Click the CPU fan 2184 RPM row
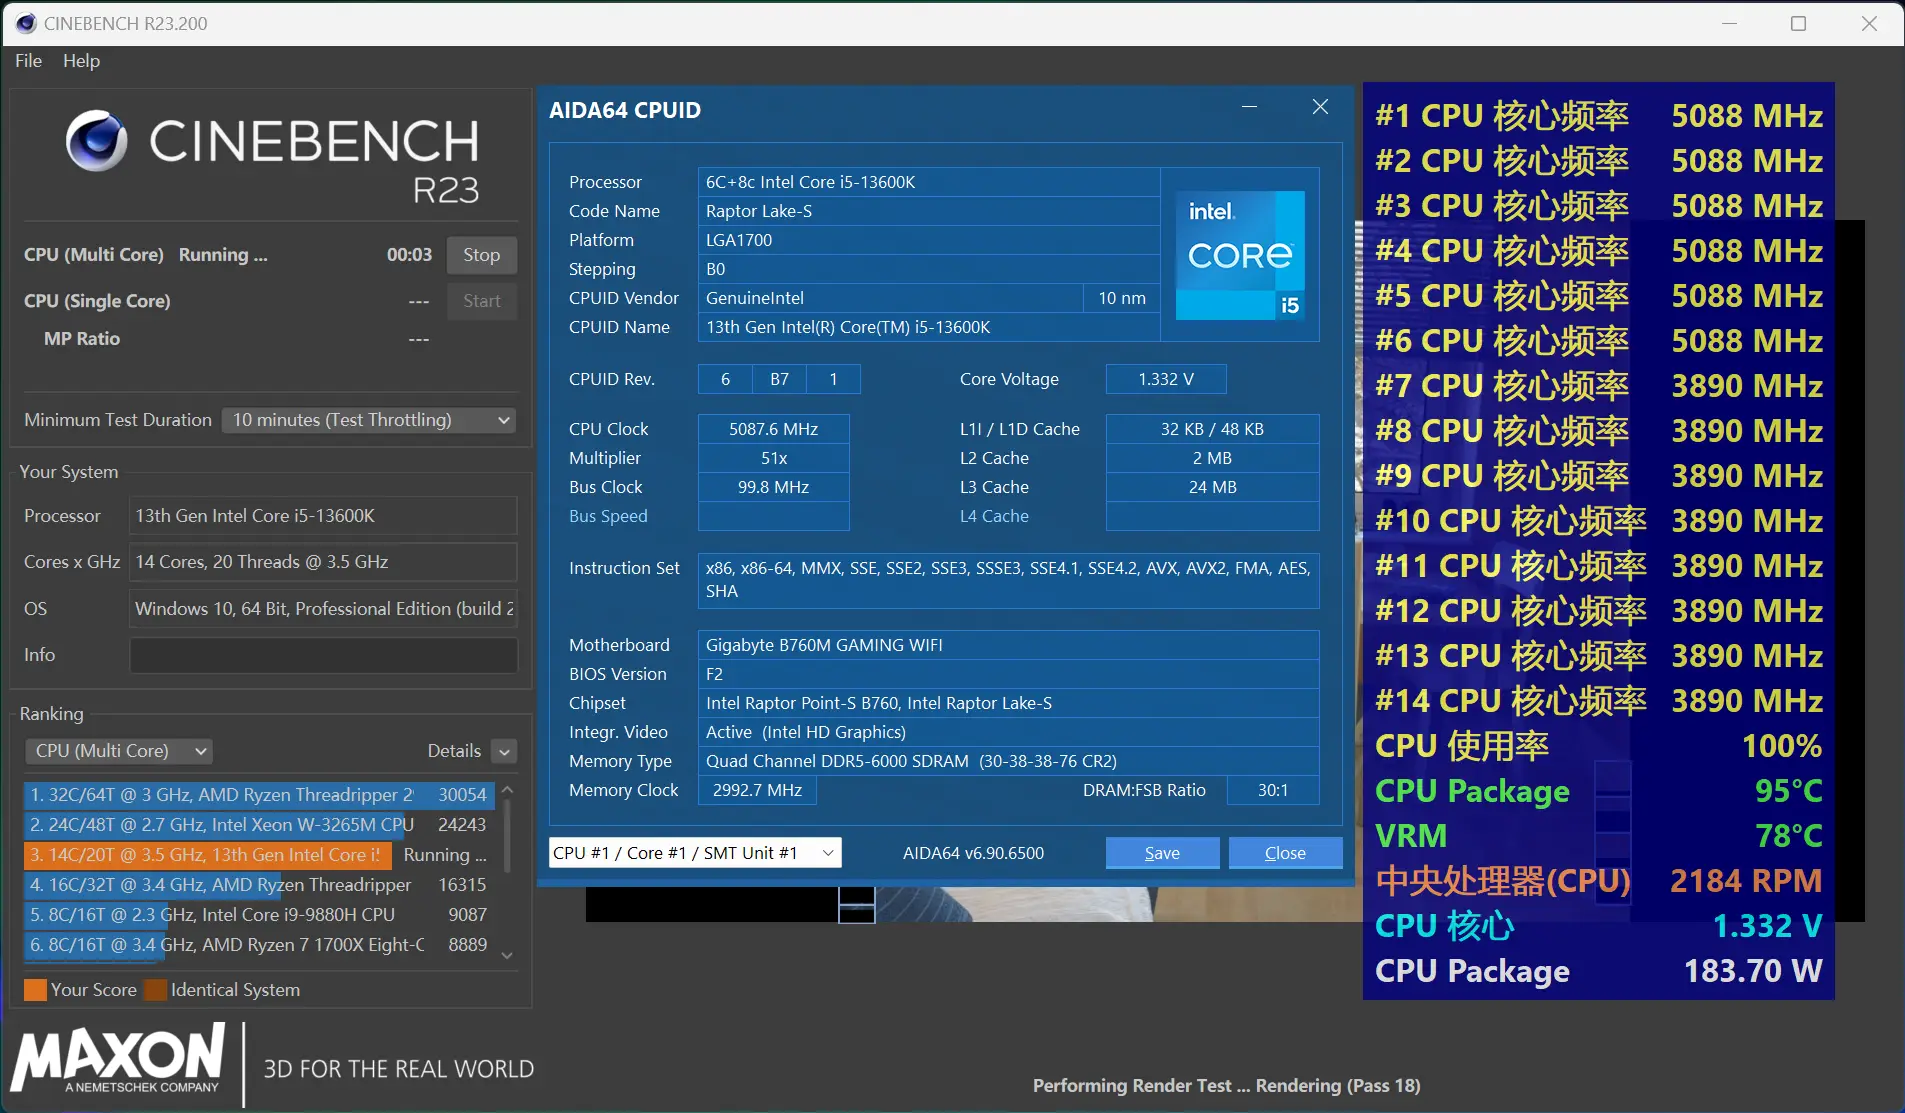This screenshot has width=1905, height=1113. click(1598, 881)
